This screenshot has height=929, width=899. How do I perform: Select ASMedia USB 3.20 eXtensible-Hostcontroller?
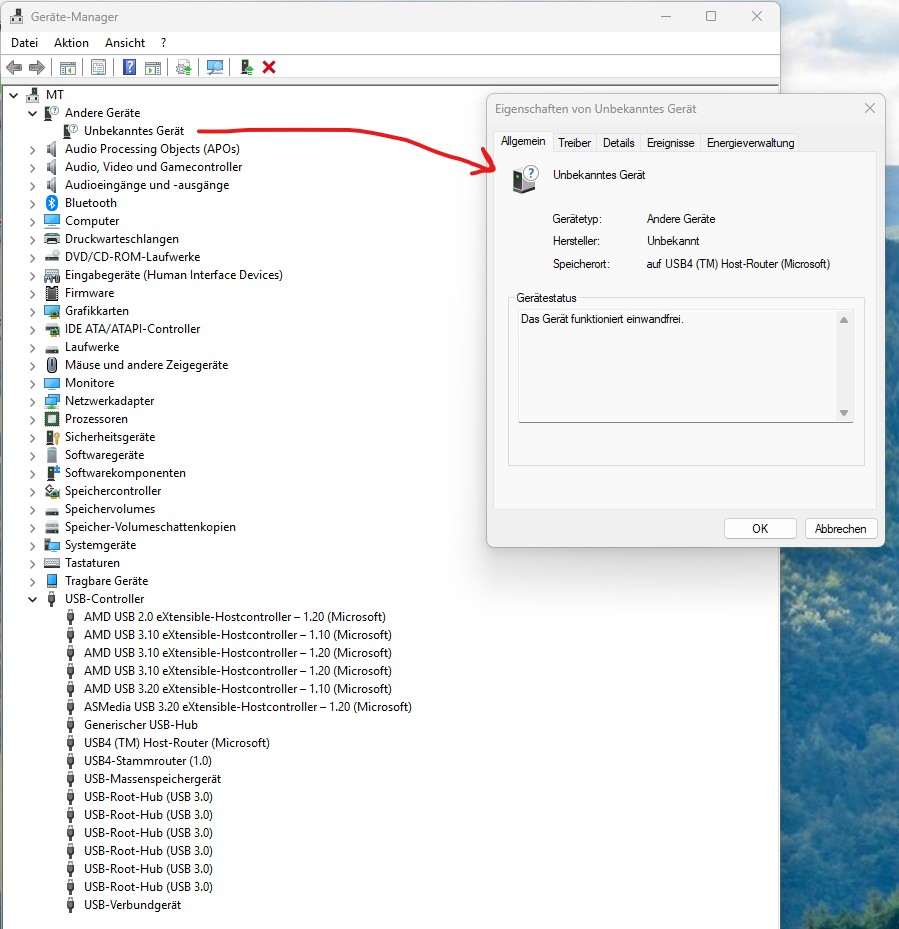tap(248, 707)
